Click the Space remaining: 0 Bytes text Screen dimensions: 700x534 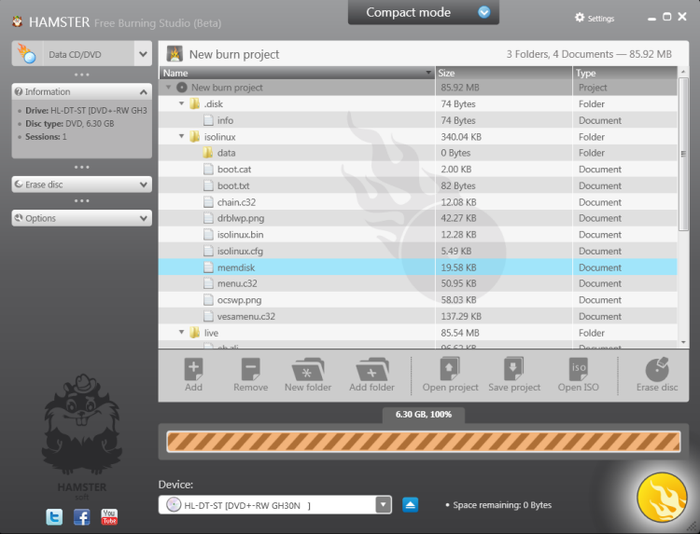(502, 505)
